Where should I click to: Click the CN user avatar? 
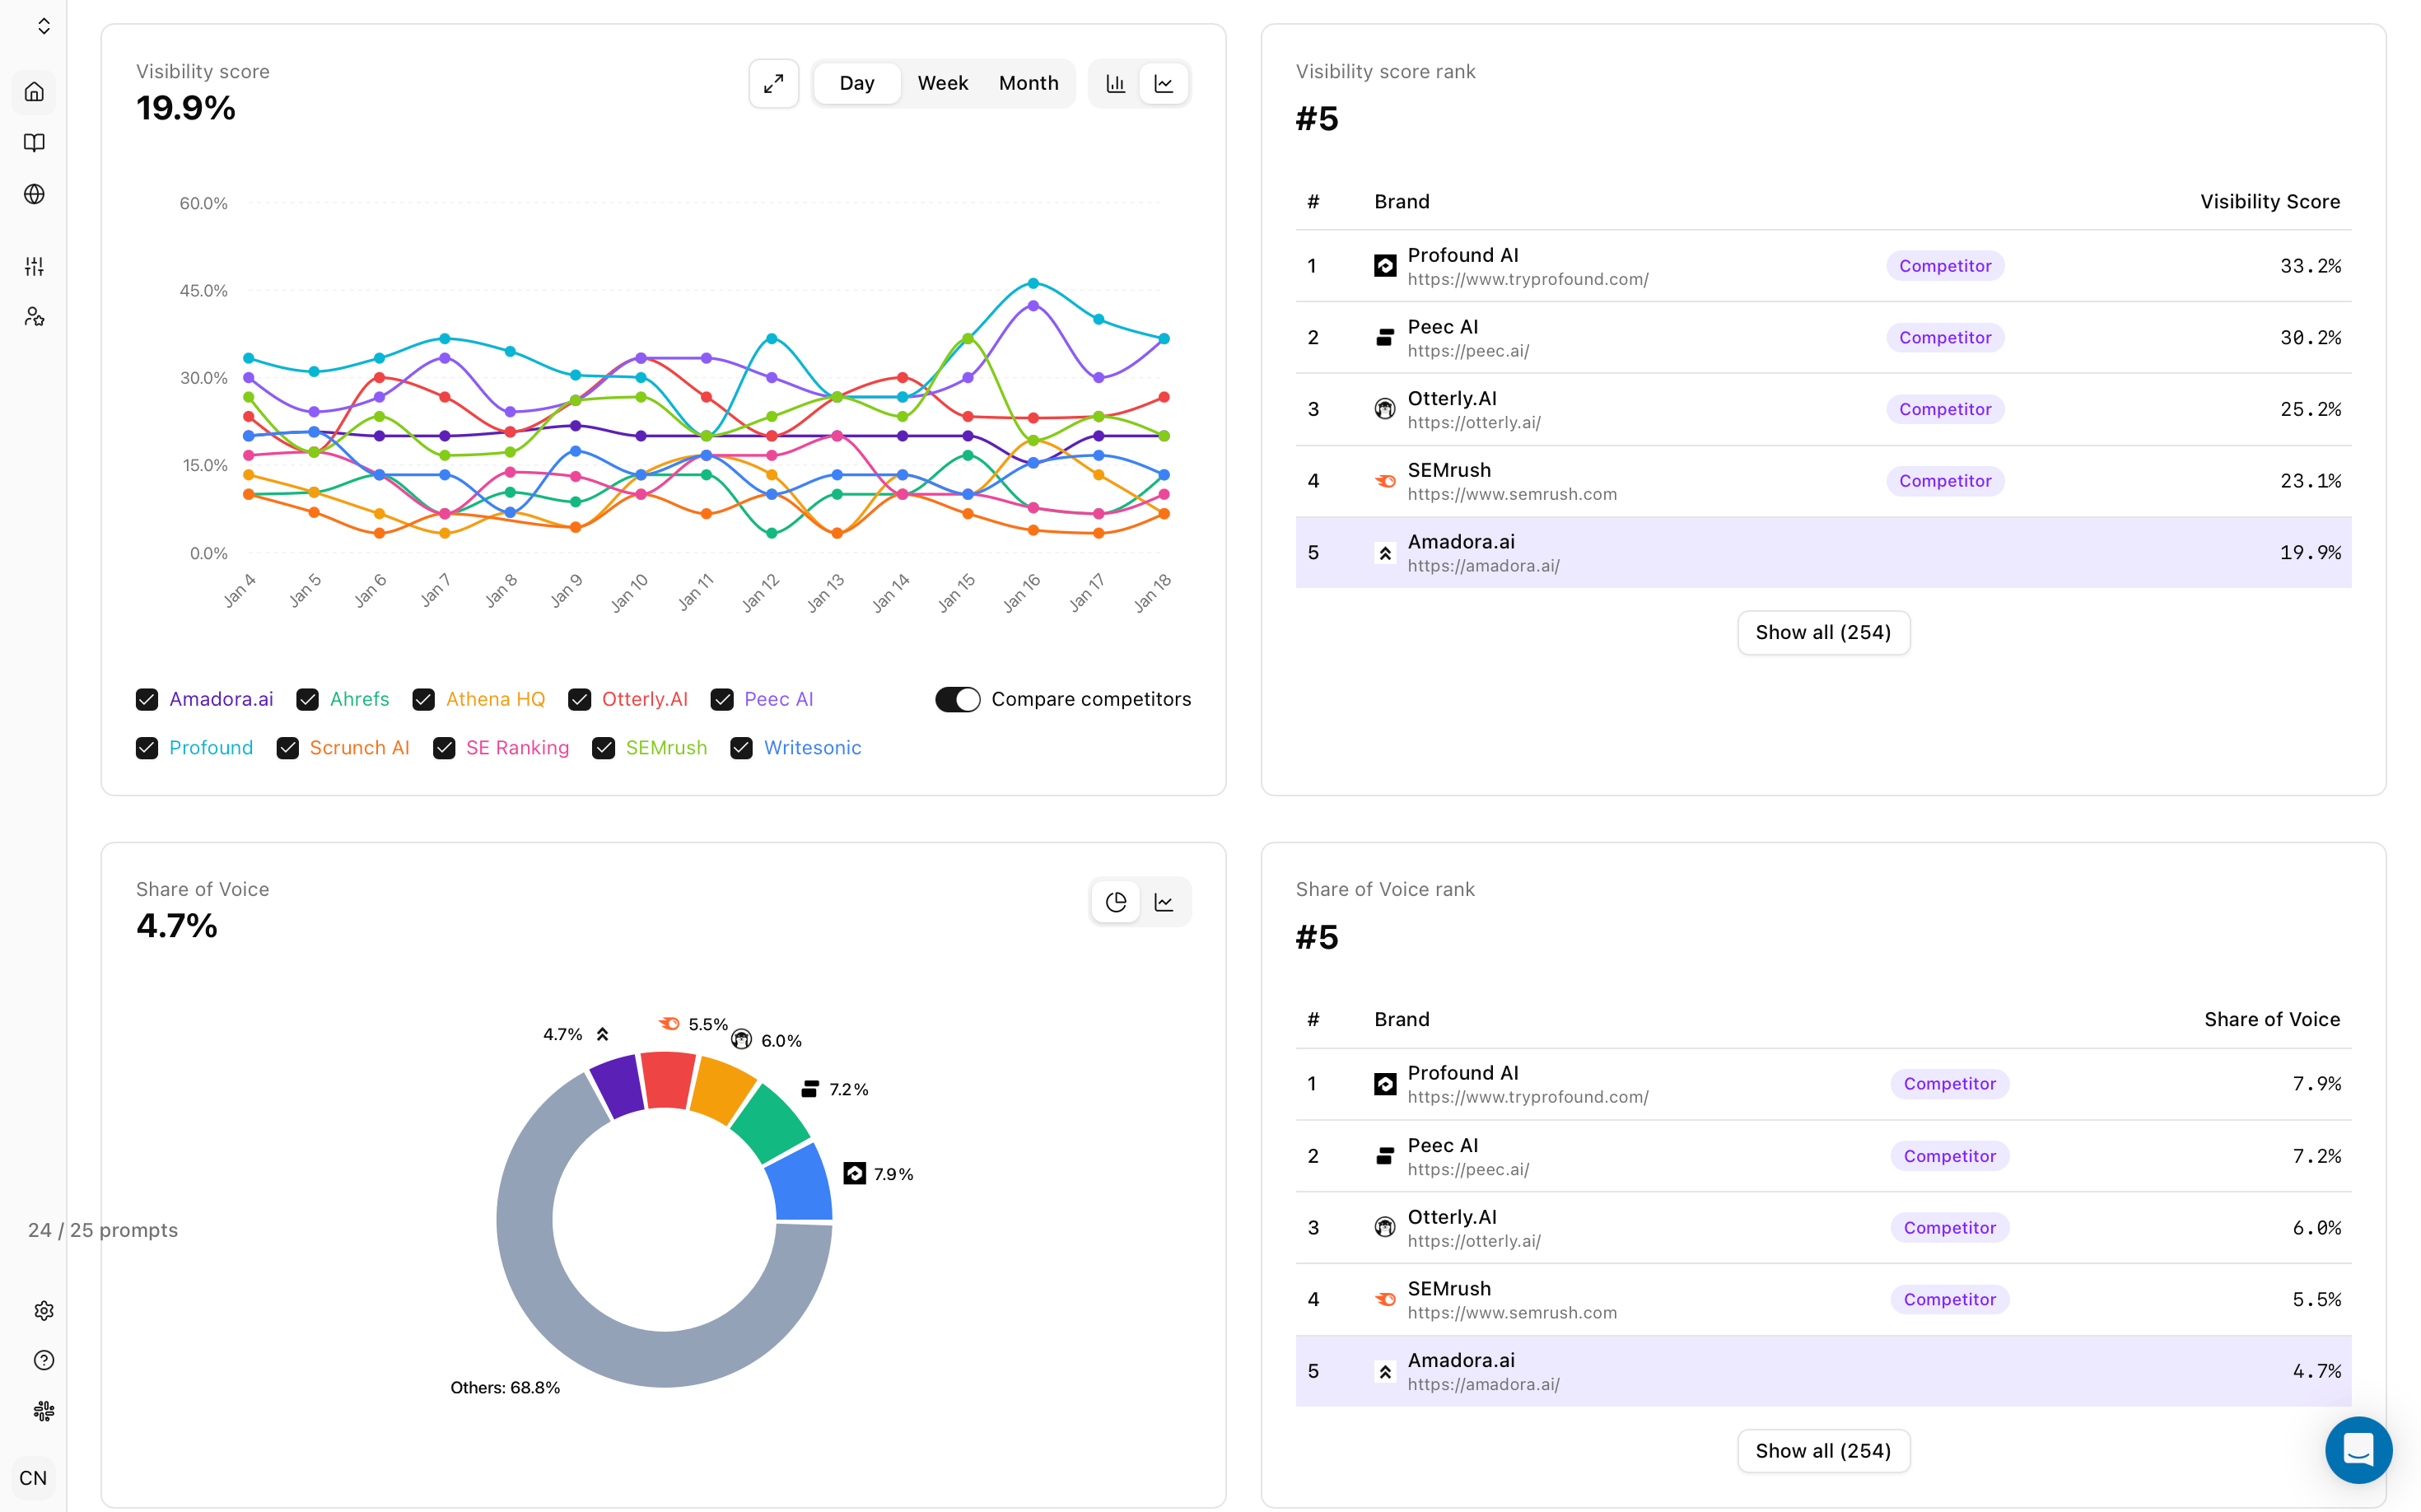(x=33, y=1478)
